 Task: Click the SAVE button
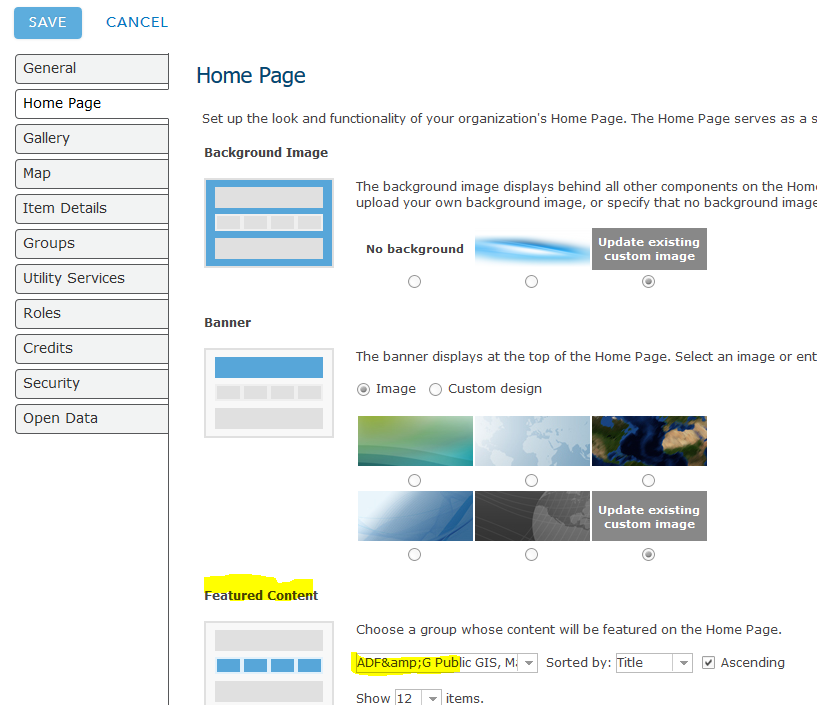47,22
